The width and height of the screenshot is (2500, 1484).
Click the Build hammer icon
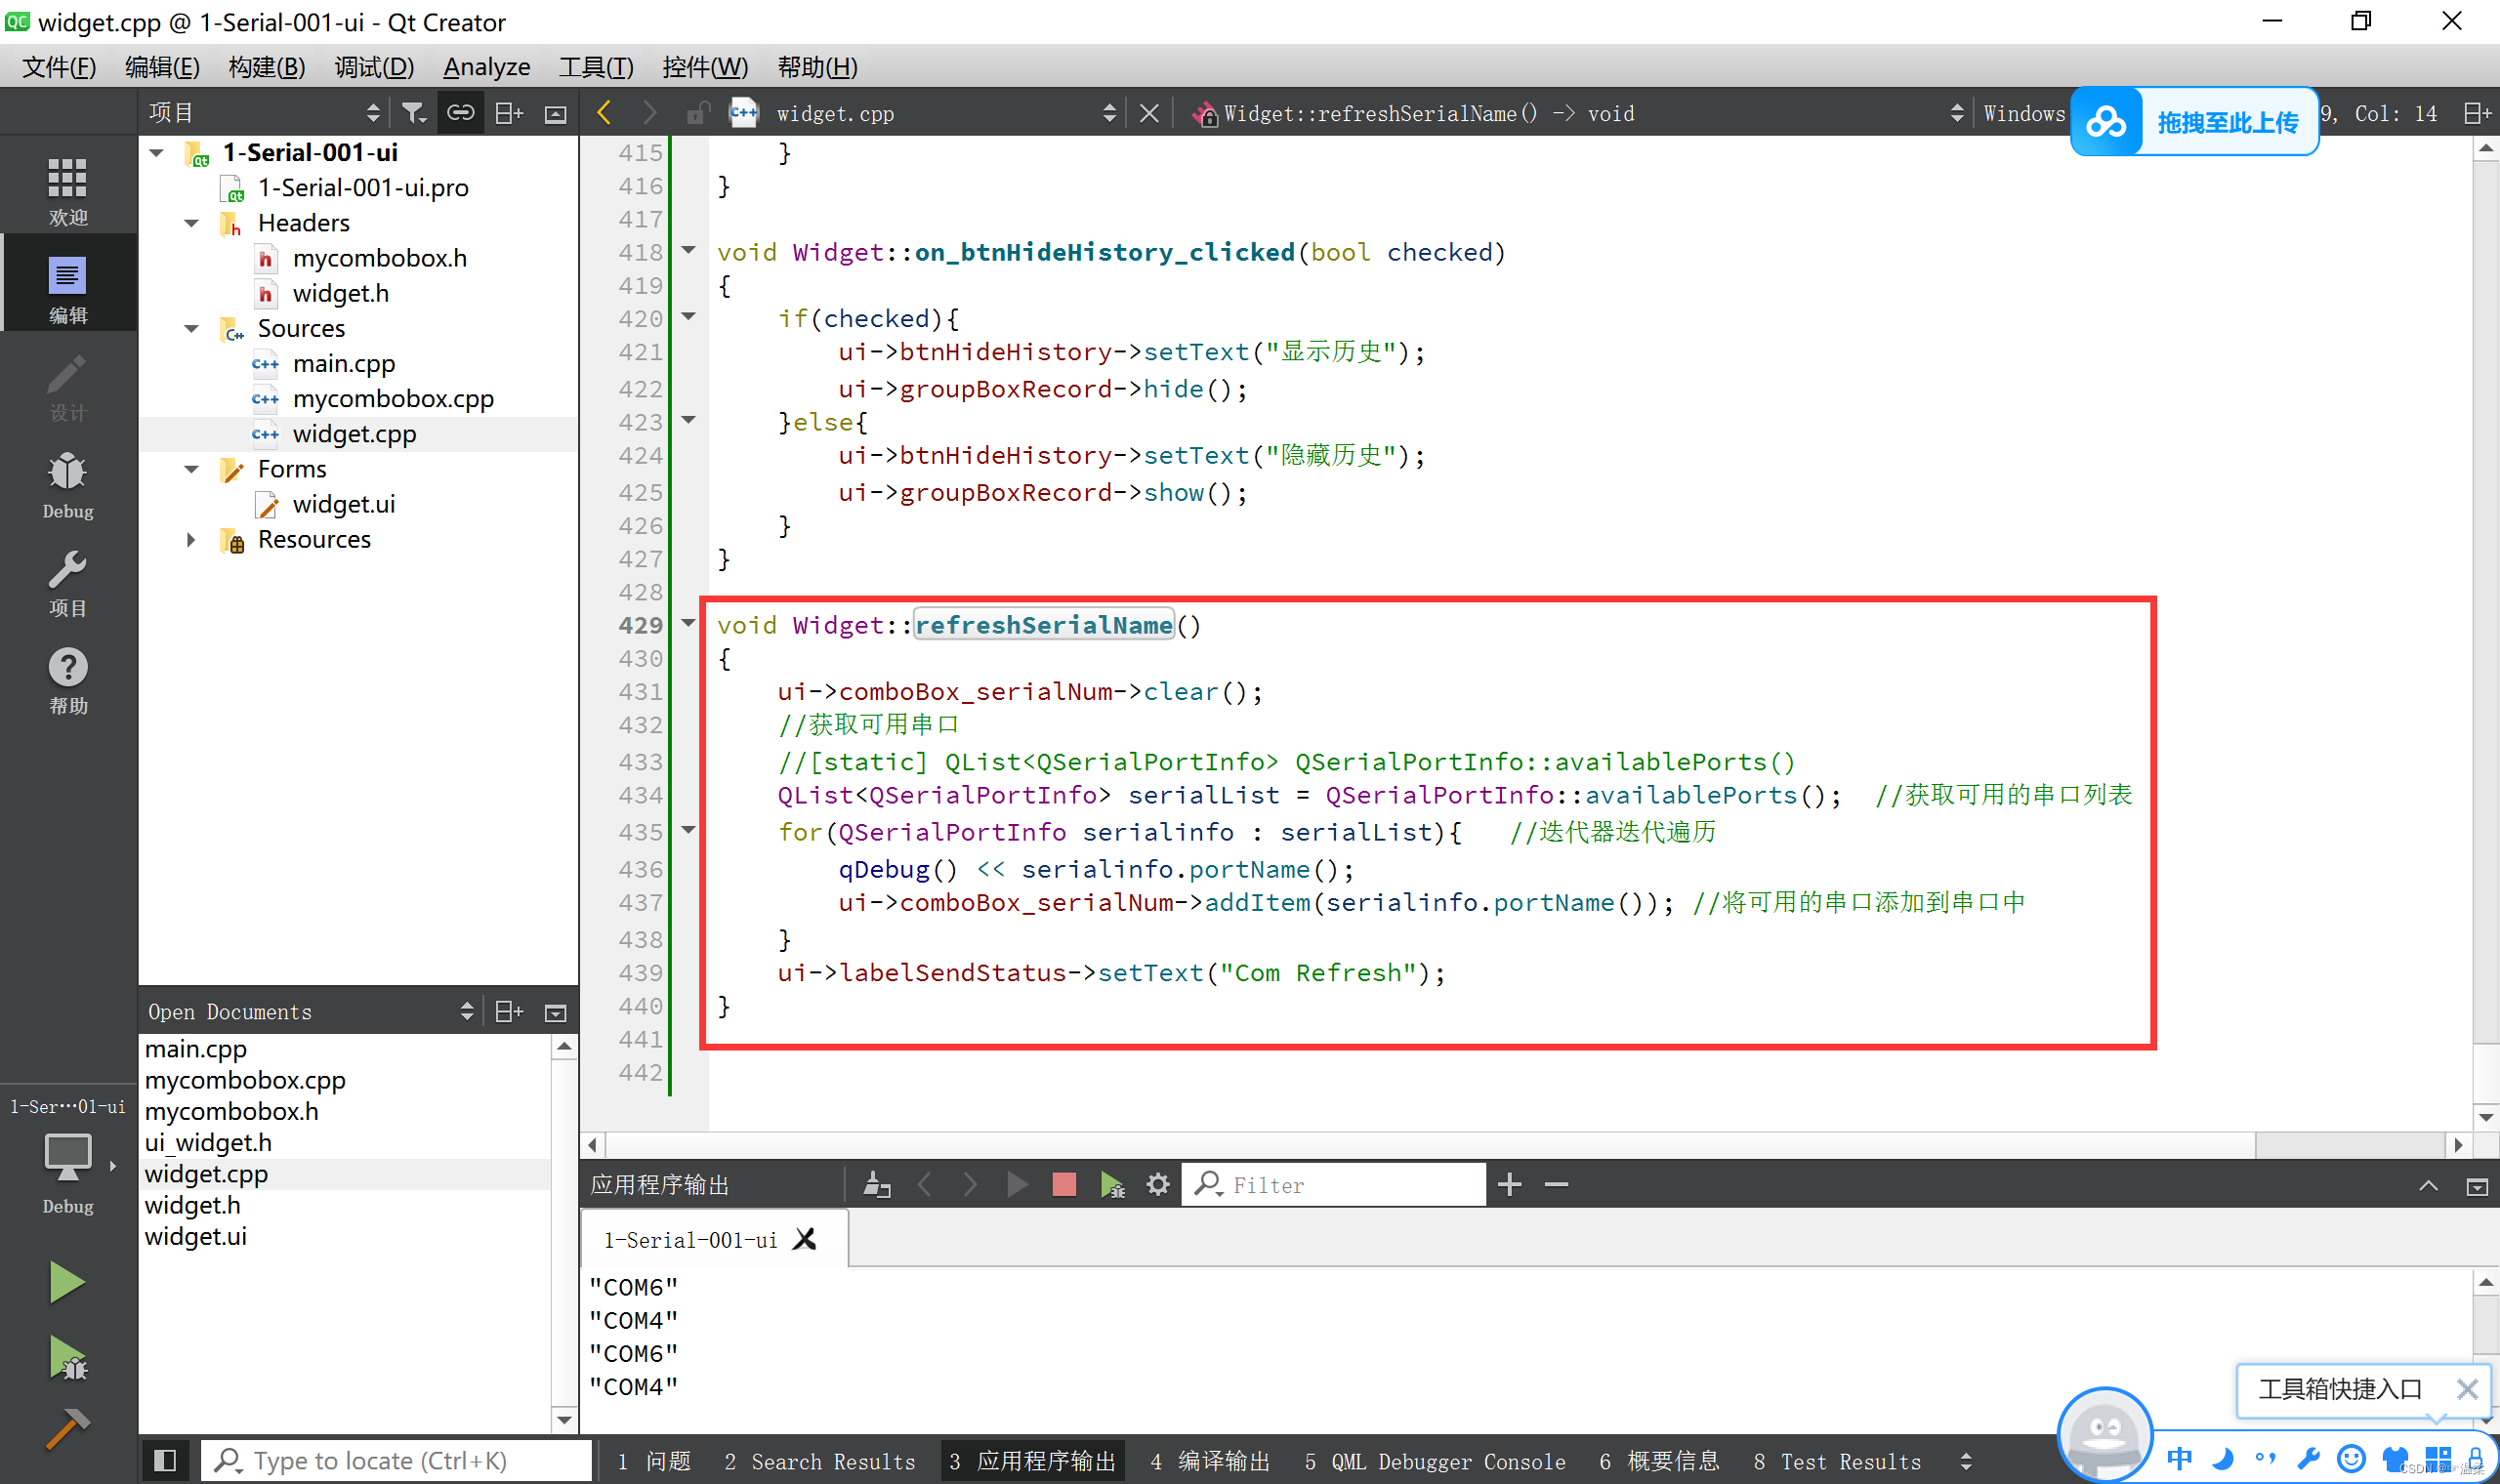click(66, 1428)
